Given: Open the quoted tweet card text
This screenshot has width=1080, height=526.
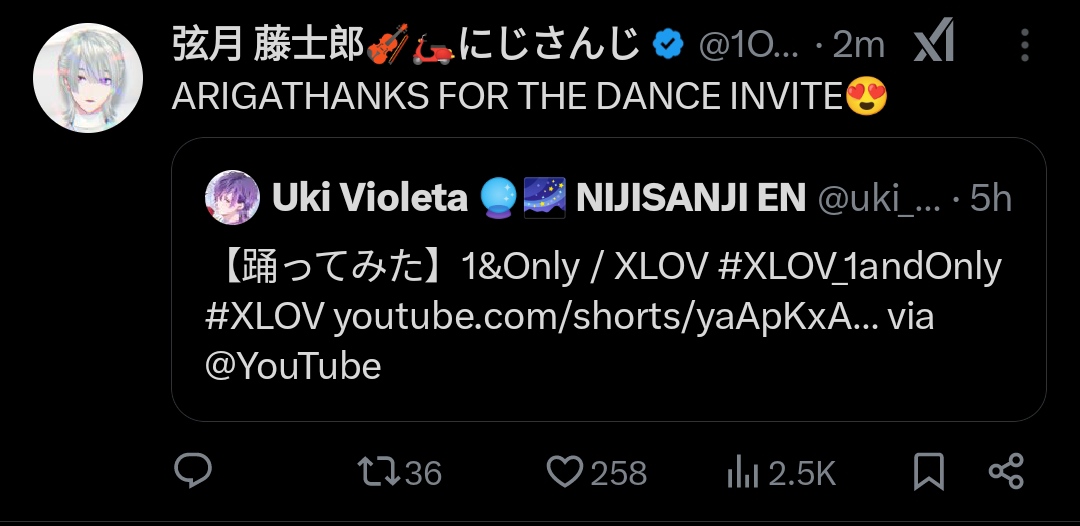Looking at the screenshot, I should pyautogui.click(x=603, y=317).
